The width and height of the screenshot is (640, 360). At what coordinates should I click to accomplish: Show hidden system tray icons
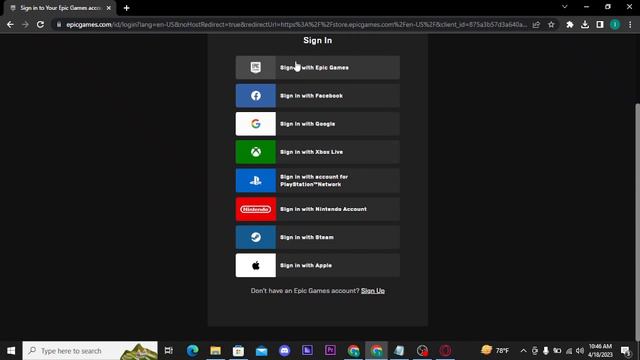tap(523, 351)
